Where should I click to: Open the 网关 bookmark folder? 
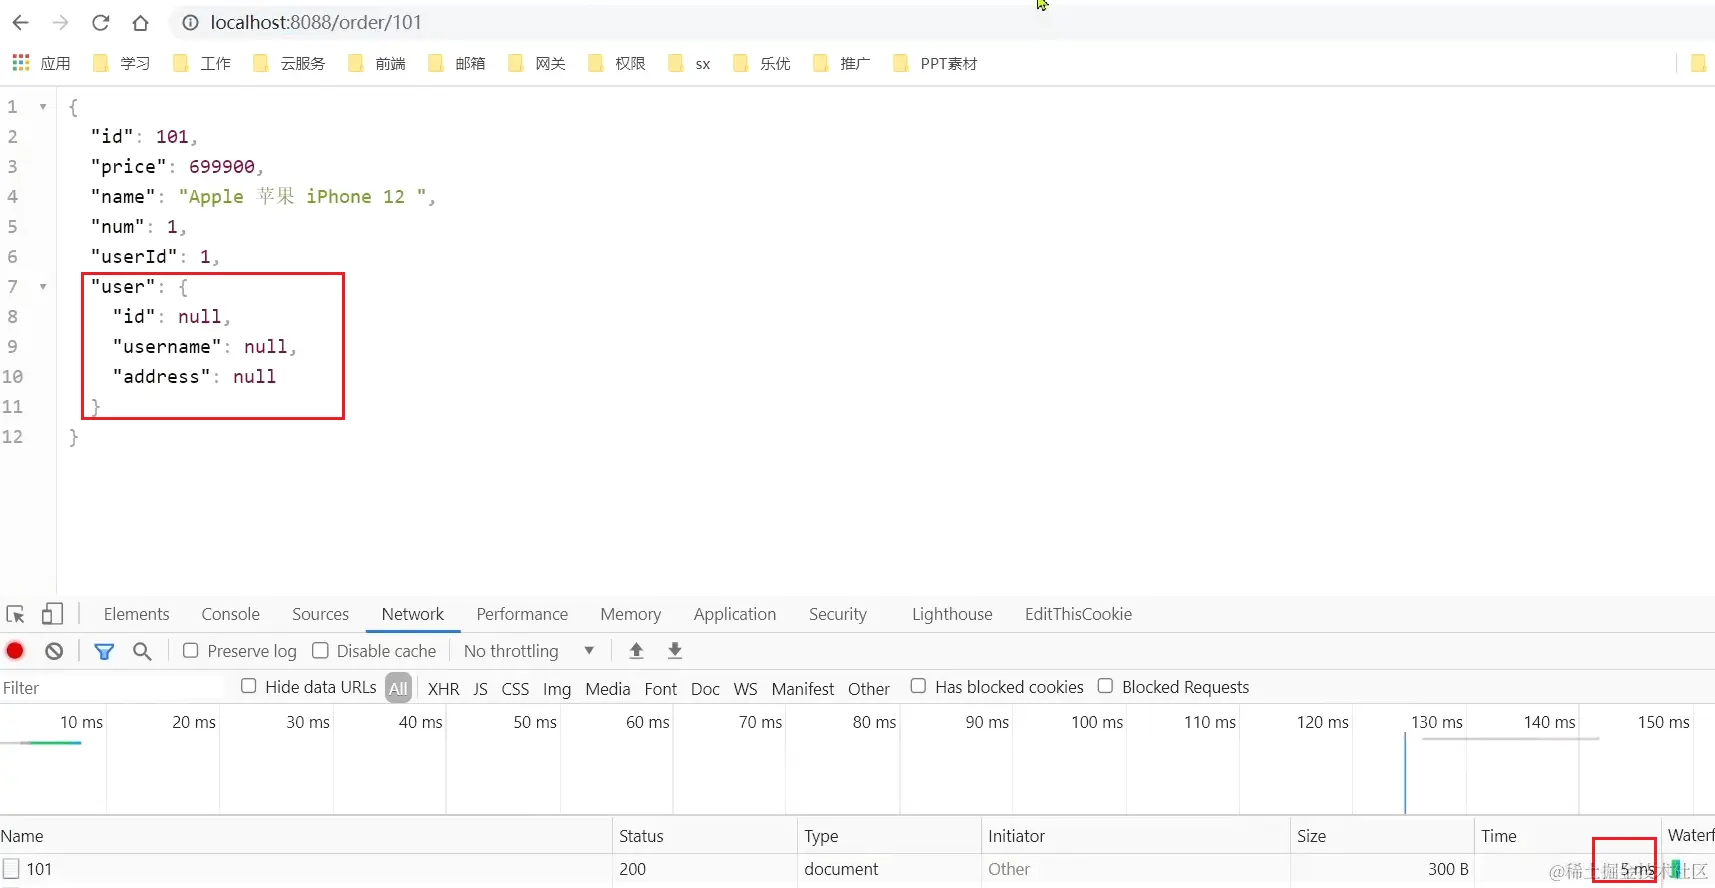click(x=536, y=63)
